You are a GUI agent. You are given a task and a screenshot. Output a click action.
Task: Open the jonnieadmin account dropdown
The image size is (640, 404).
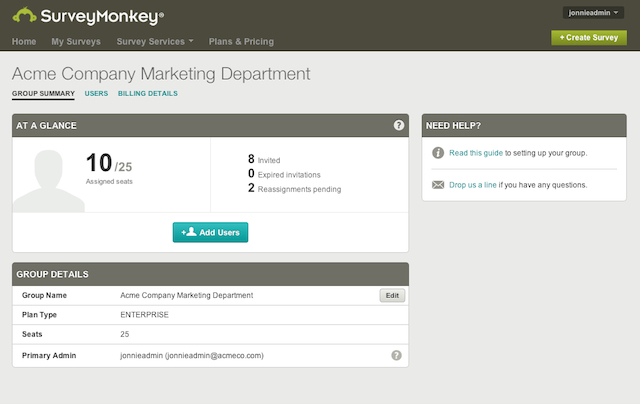click(593, 12)
